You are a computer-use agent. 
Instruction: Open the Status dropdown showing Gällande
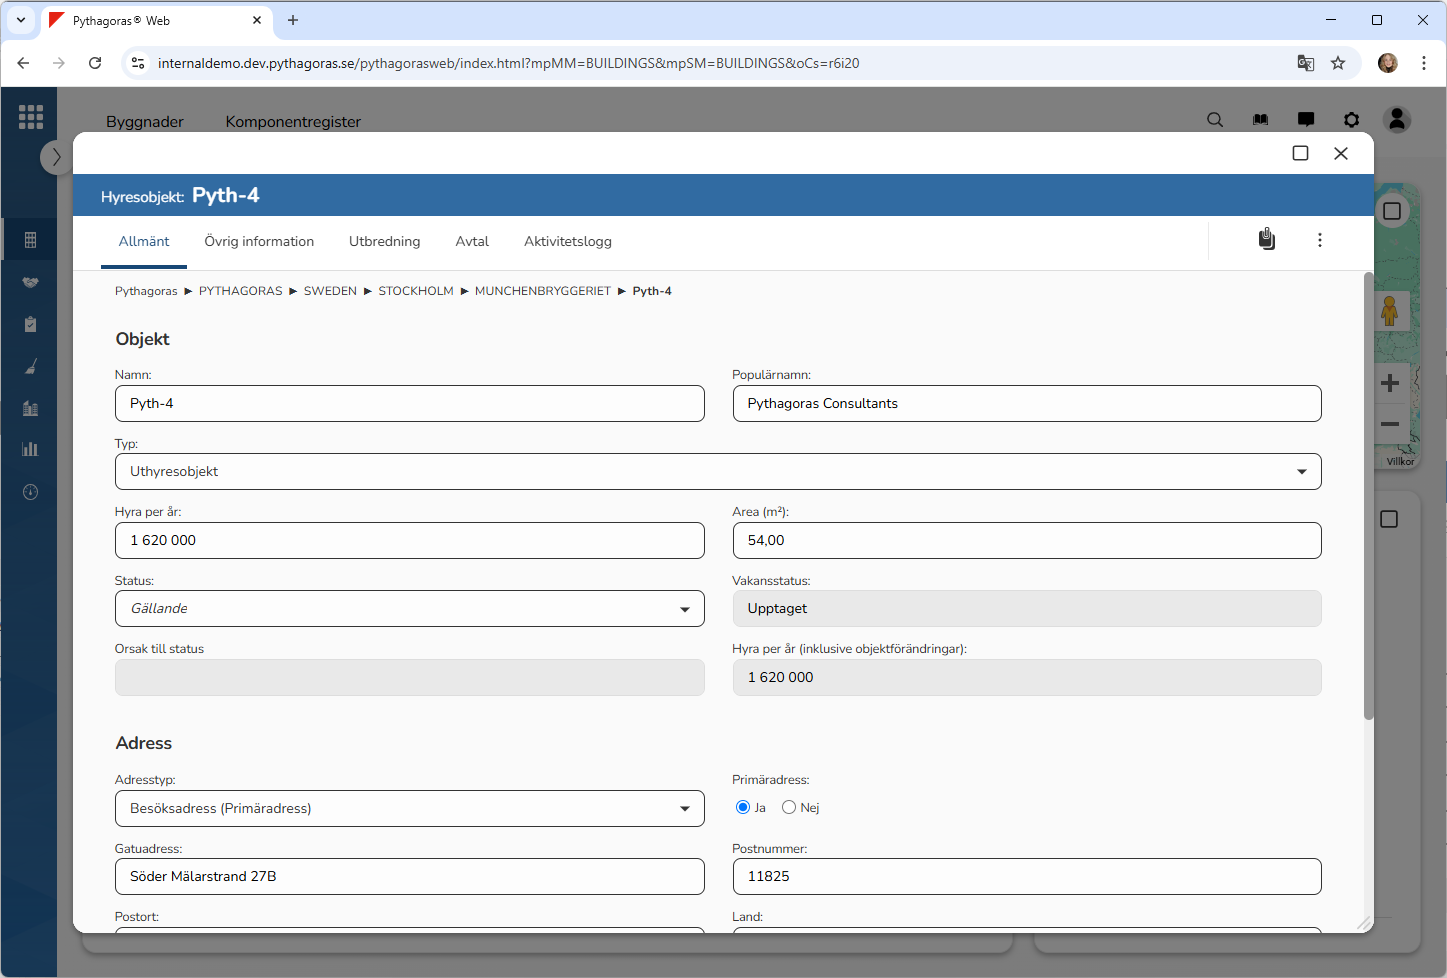(409, 609)
